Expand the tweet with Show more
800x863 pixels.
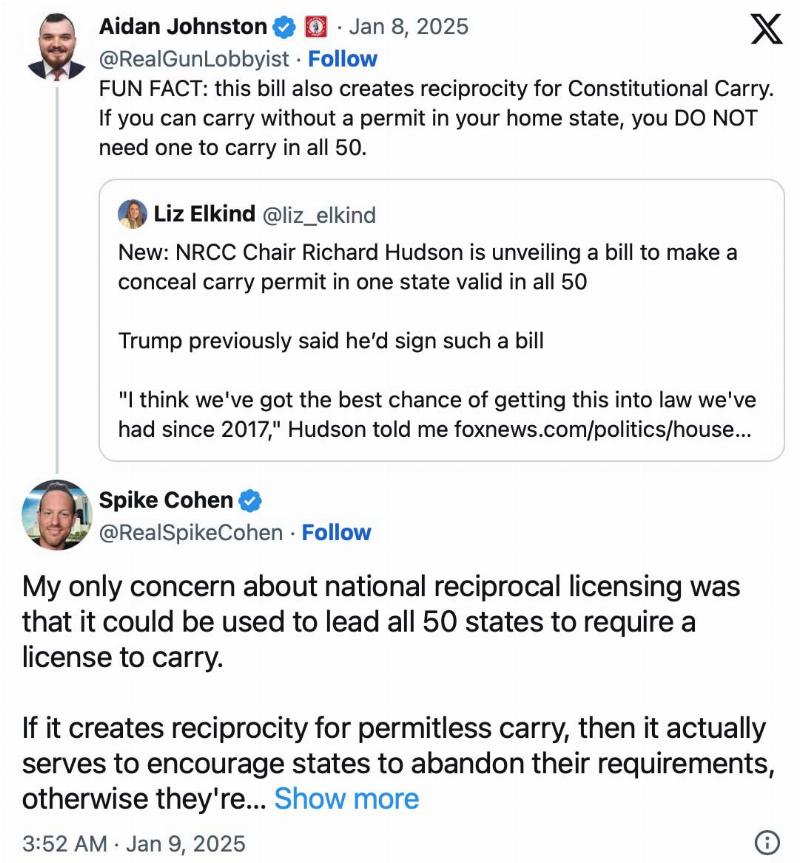click(346, 798)
